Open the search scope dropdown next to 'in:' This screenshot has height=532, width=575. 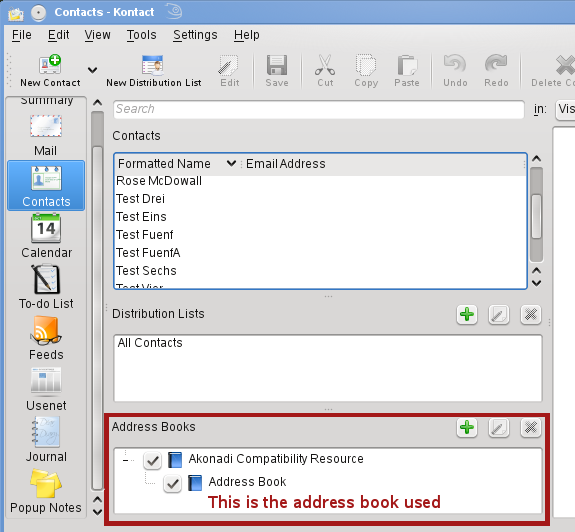(565, 109)
